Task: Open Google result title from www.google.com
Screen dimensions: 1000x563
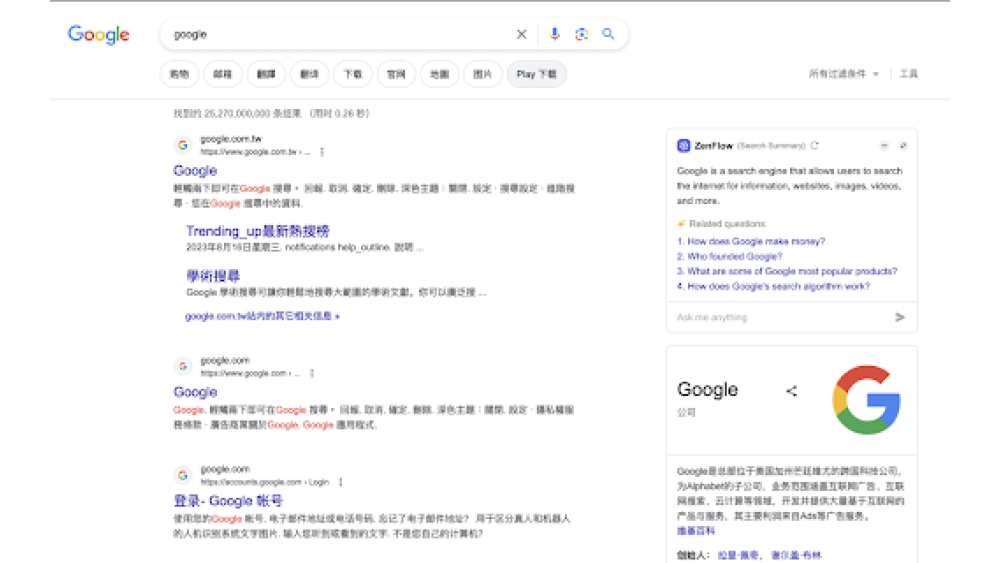Action: [x=195, y=392]
